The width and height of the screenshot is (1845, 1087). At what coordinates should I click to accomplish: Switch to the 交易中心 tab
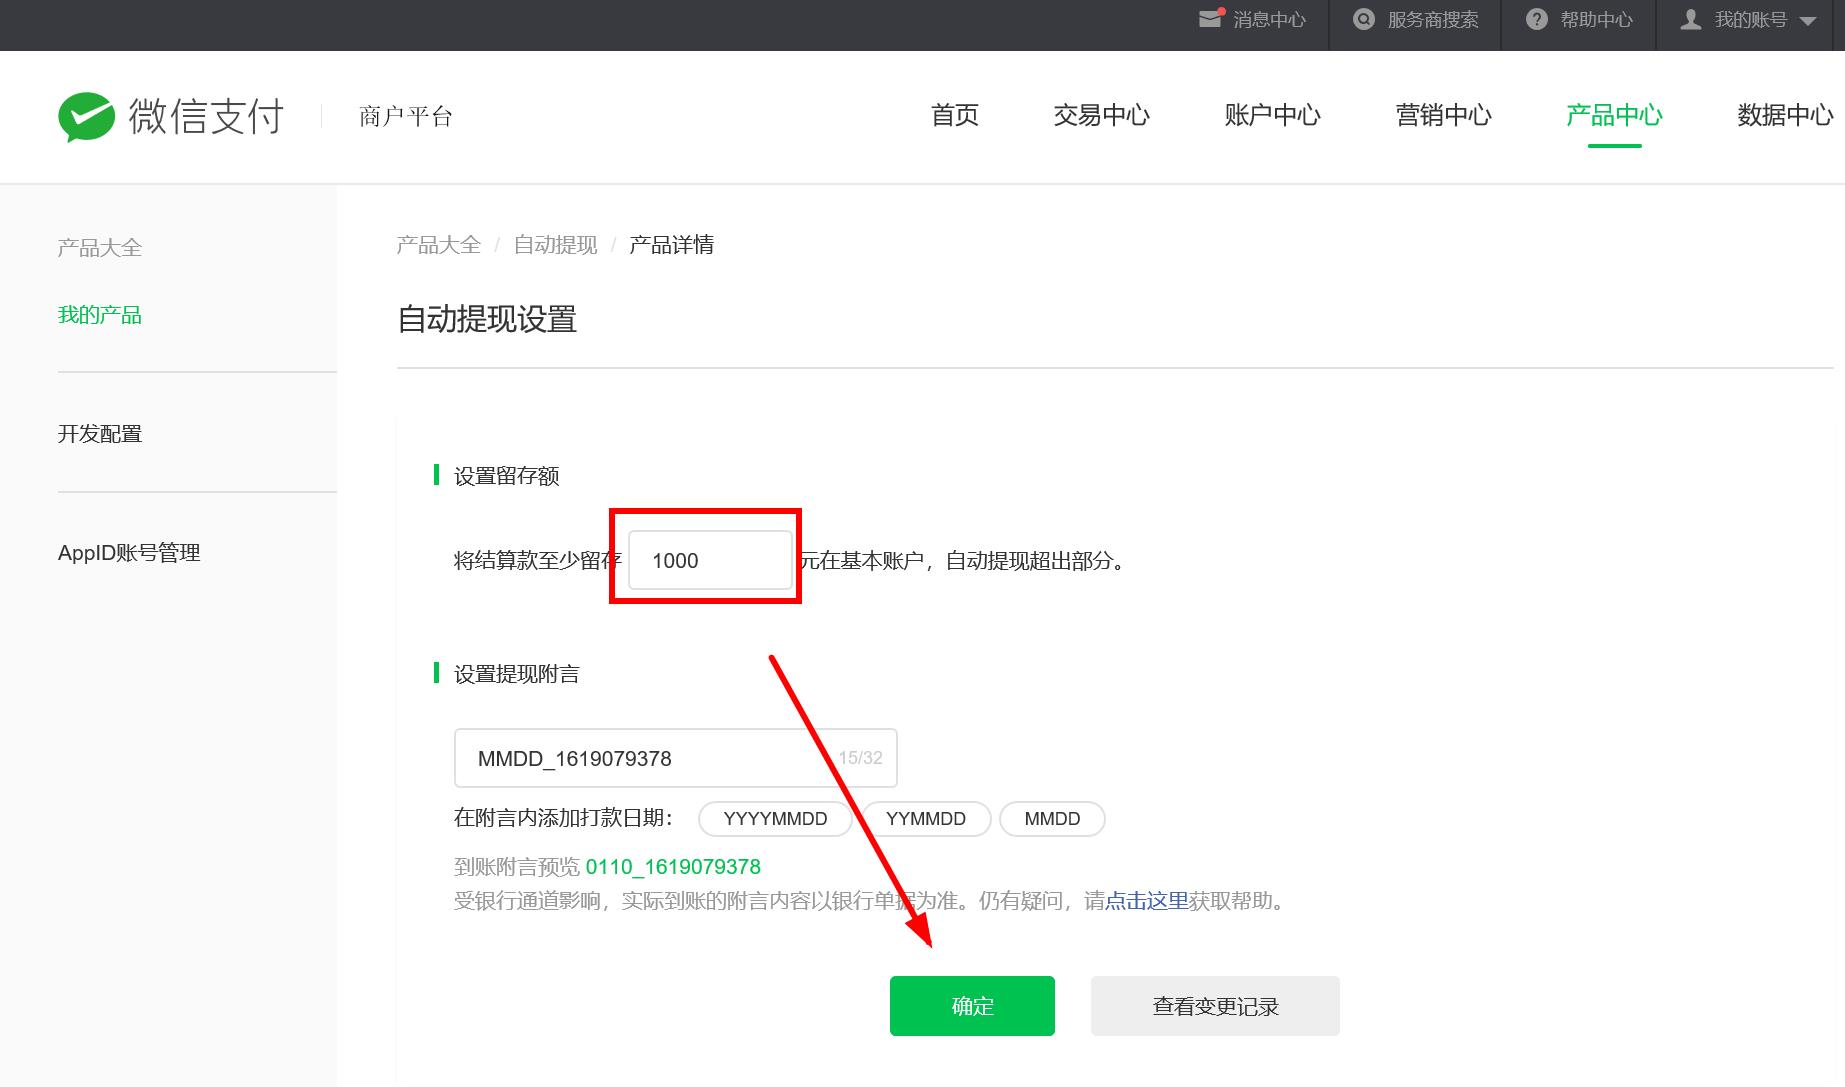click(x=1101, y=115)
